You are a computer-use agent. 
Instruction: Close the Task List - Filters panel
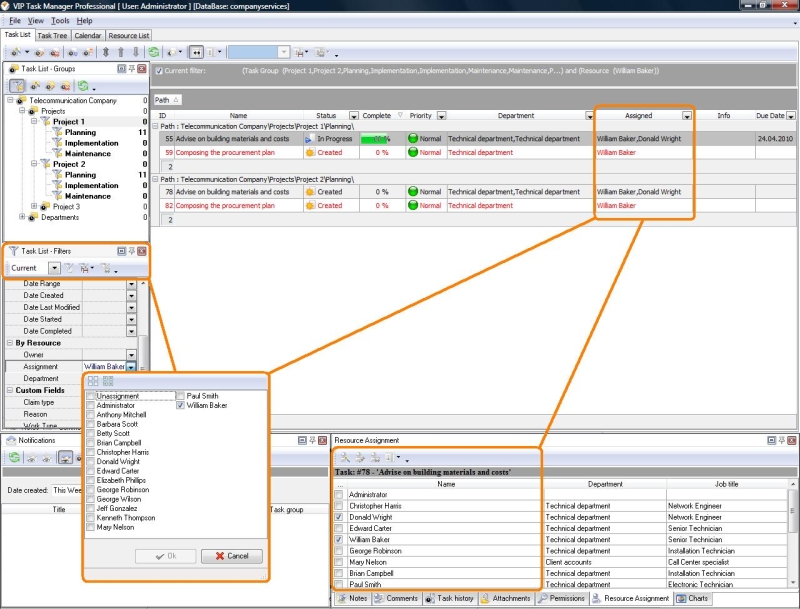(142, 251)
